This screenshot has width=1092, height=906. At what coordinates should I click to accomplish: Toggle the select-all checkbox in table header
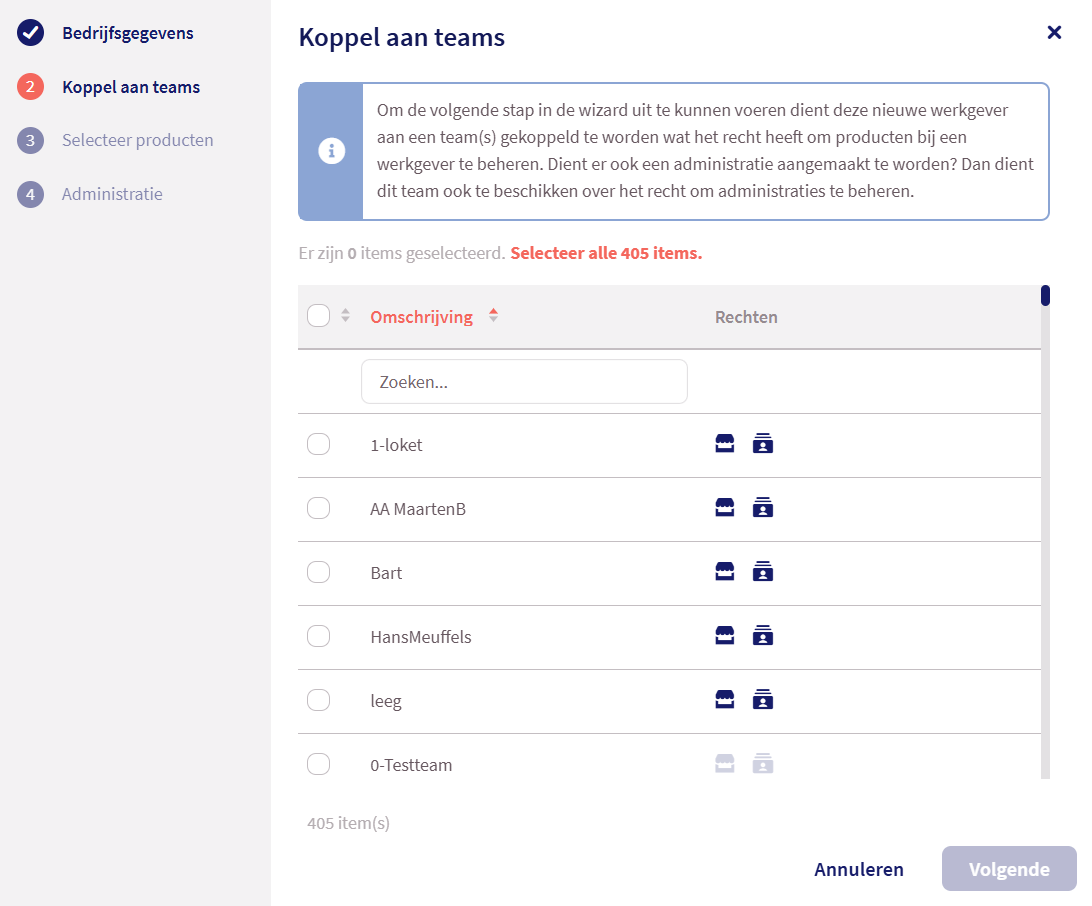(318, 316)
